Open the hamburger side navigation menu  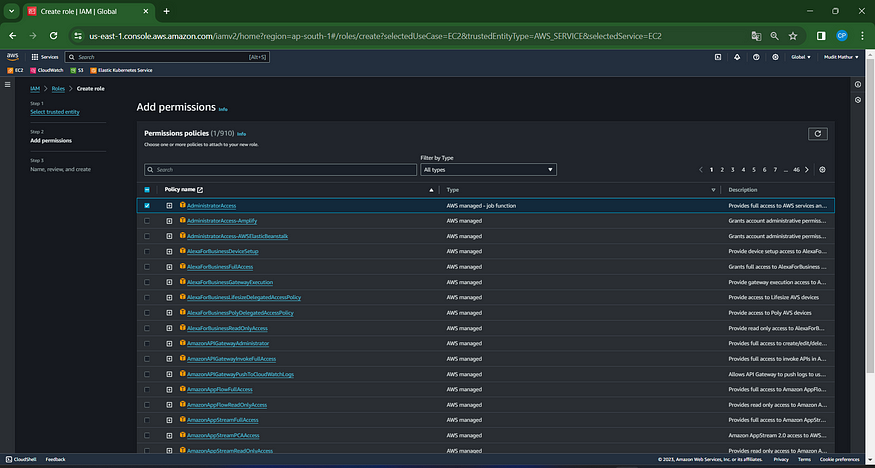point(8,84)
